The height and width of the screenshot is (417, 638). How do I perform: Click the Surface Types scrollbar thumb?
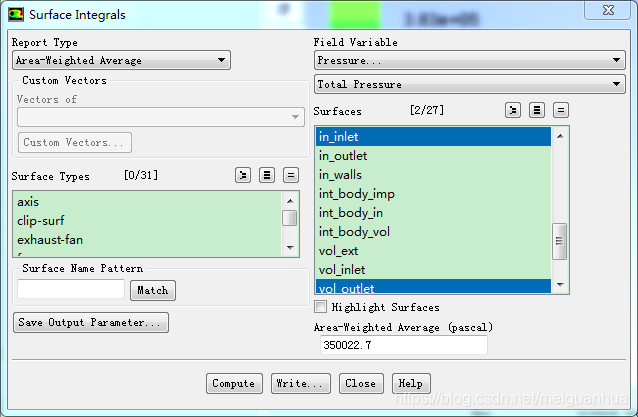click(290, 218)
